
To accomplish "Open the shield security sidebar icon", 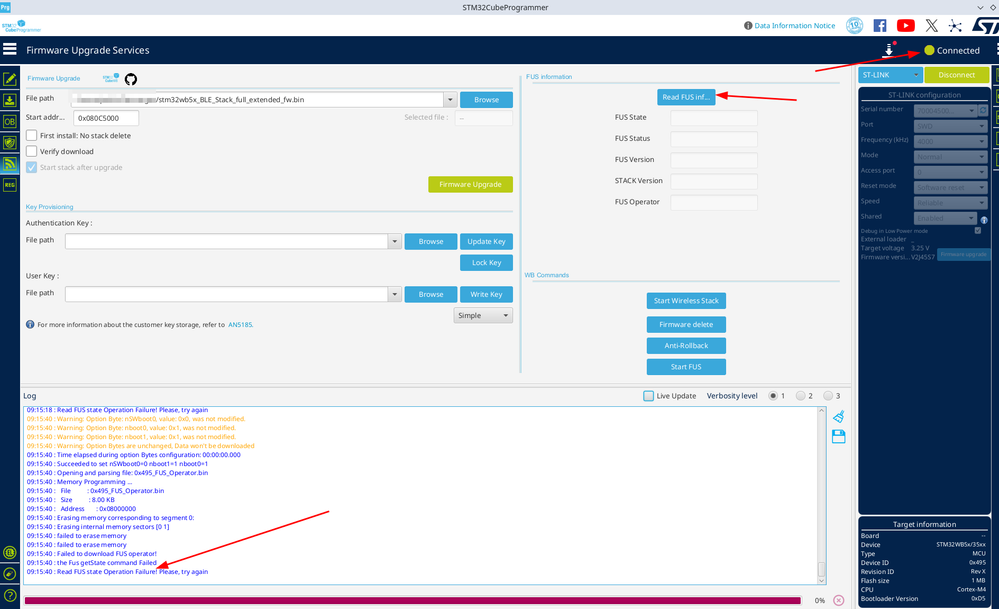I will (x=10, y=143).
